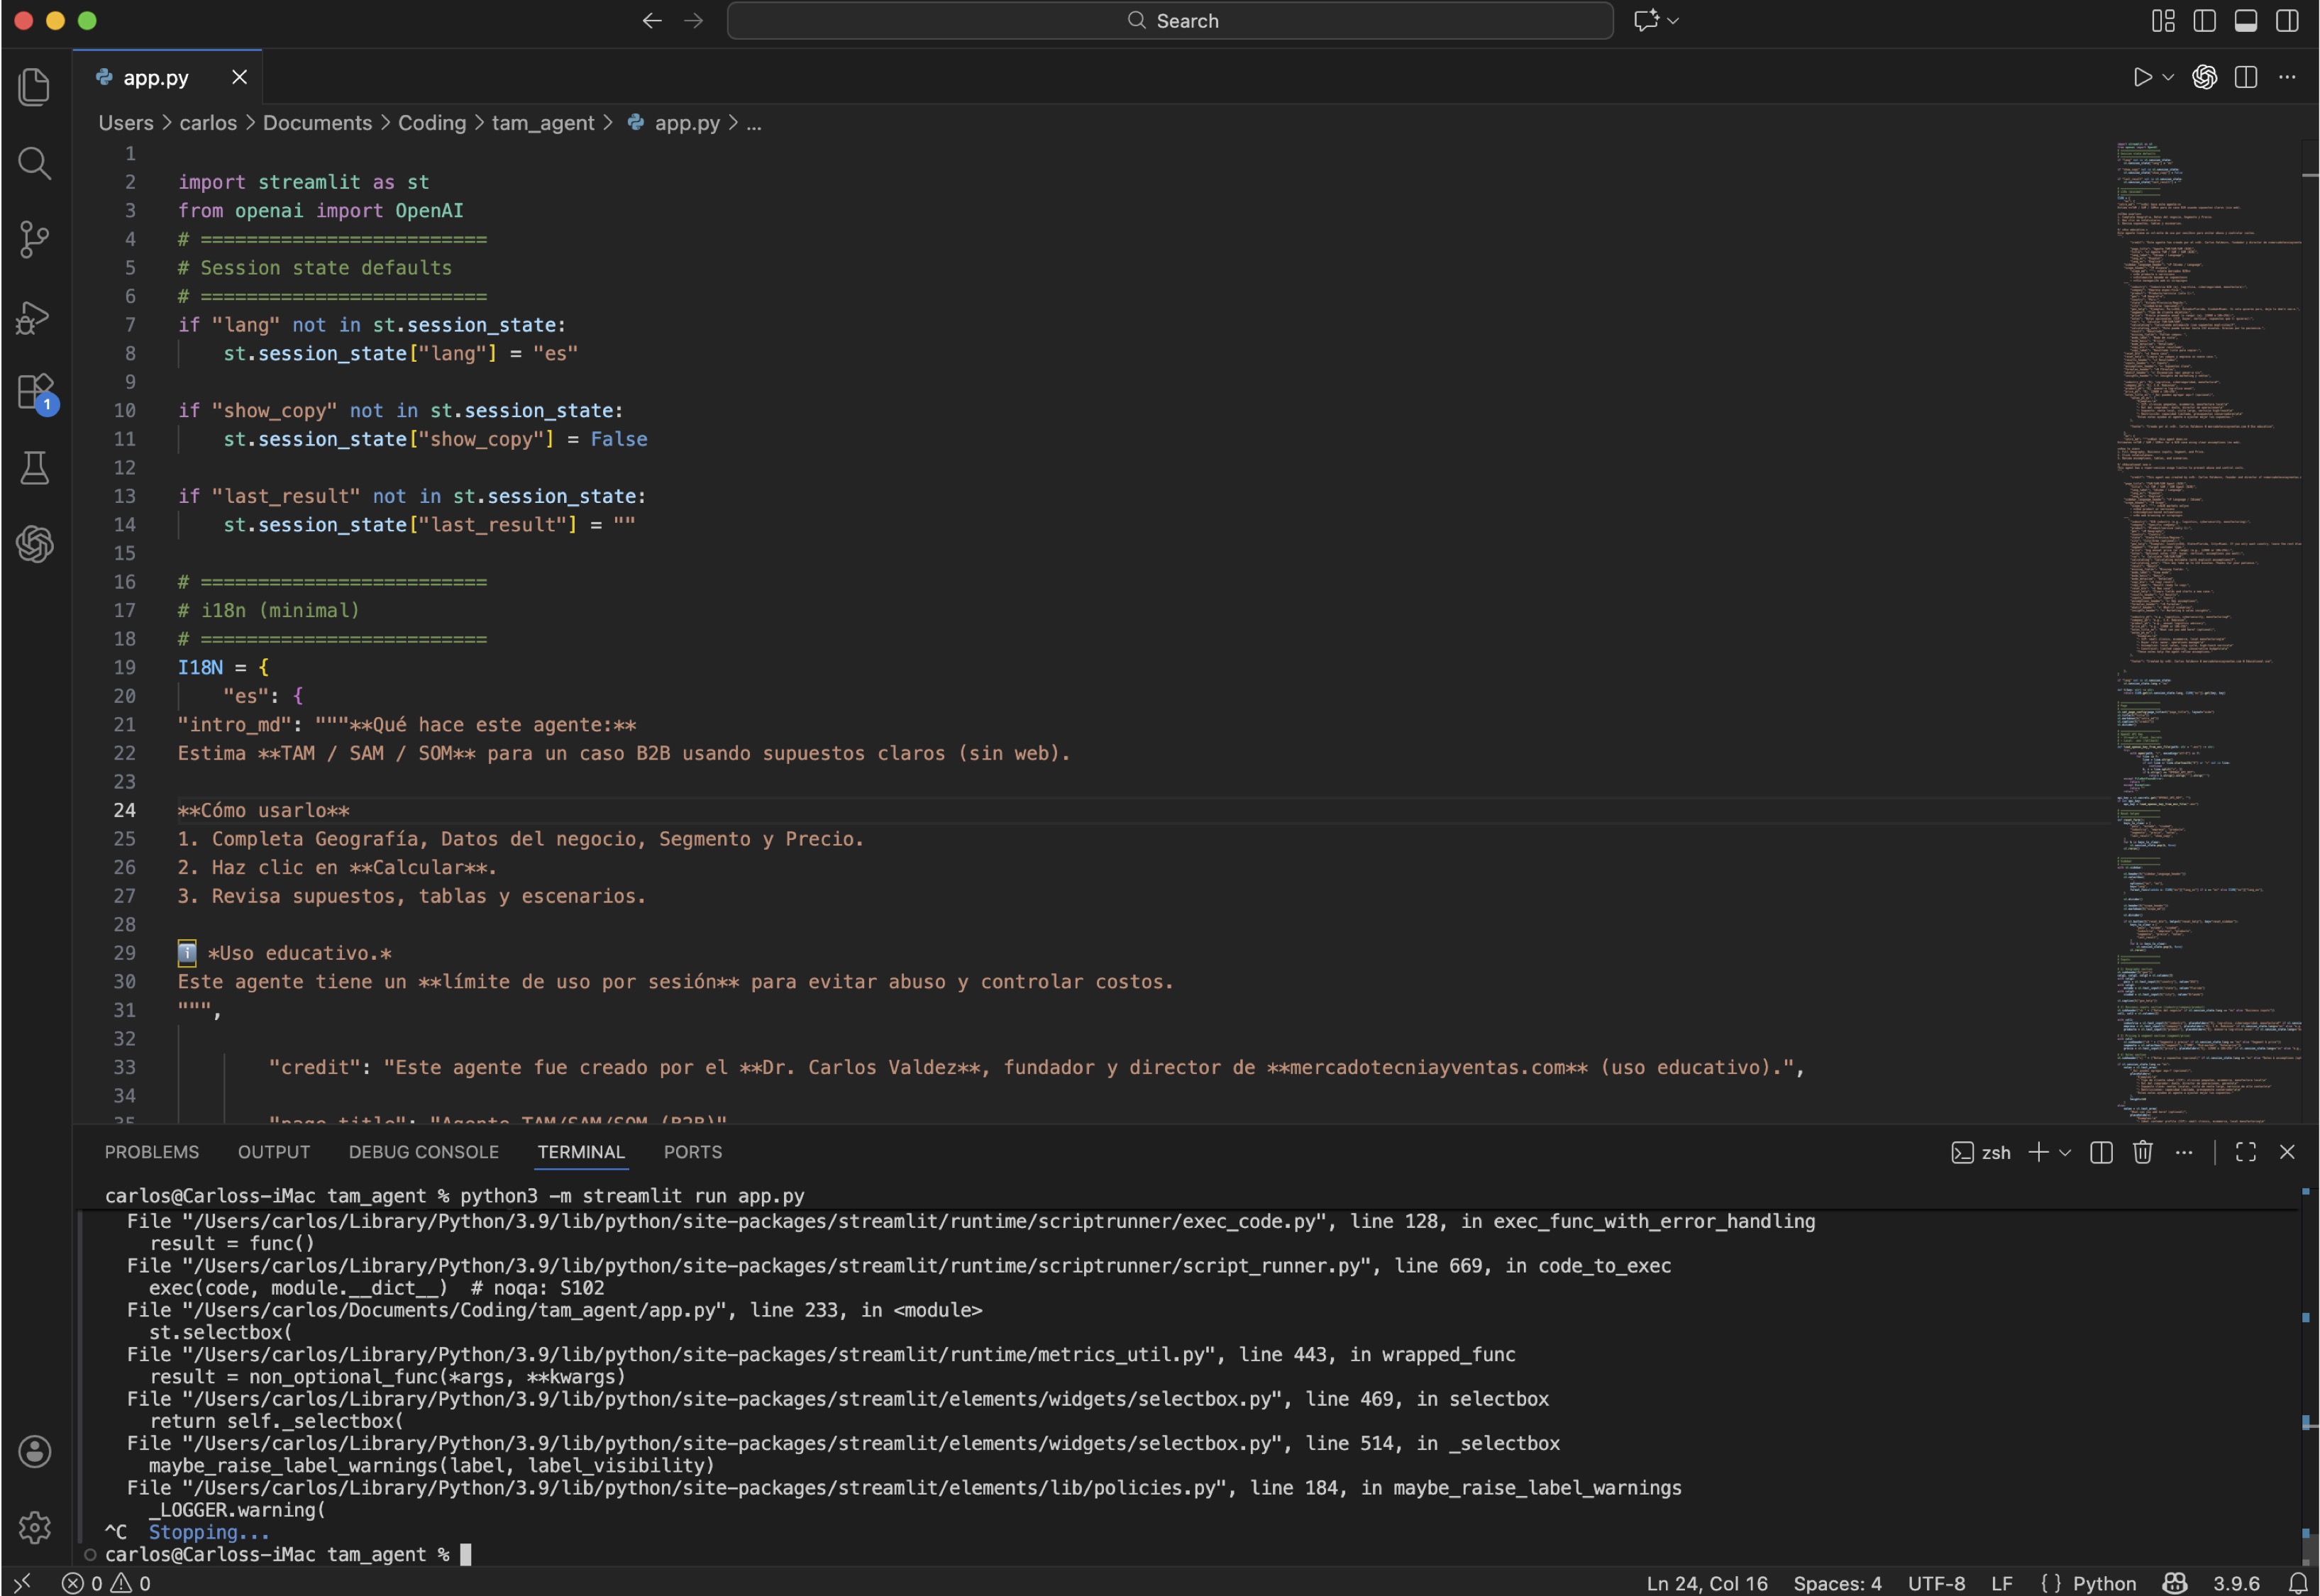This screenshot has width=2320, height=1596.
Task: Kill terminal with trash icon
Action: [2142, 1152]
